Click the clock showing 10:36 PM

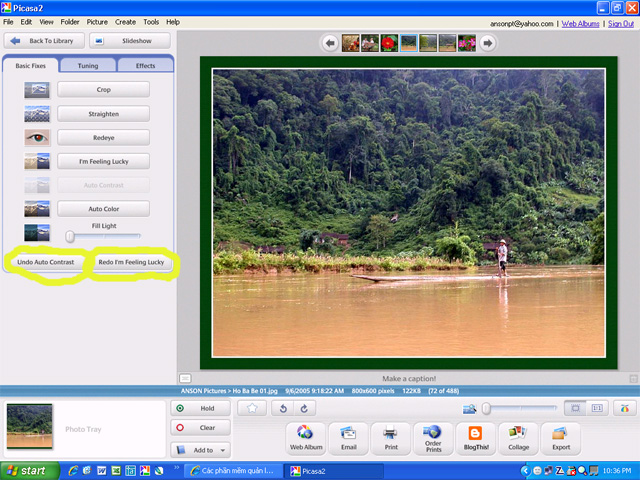coord(616,471)
